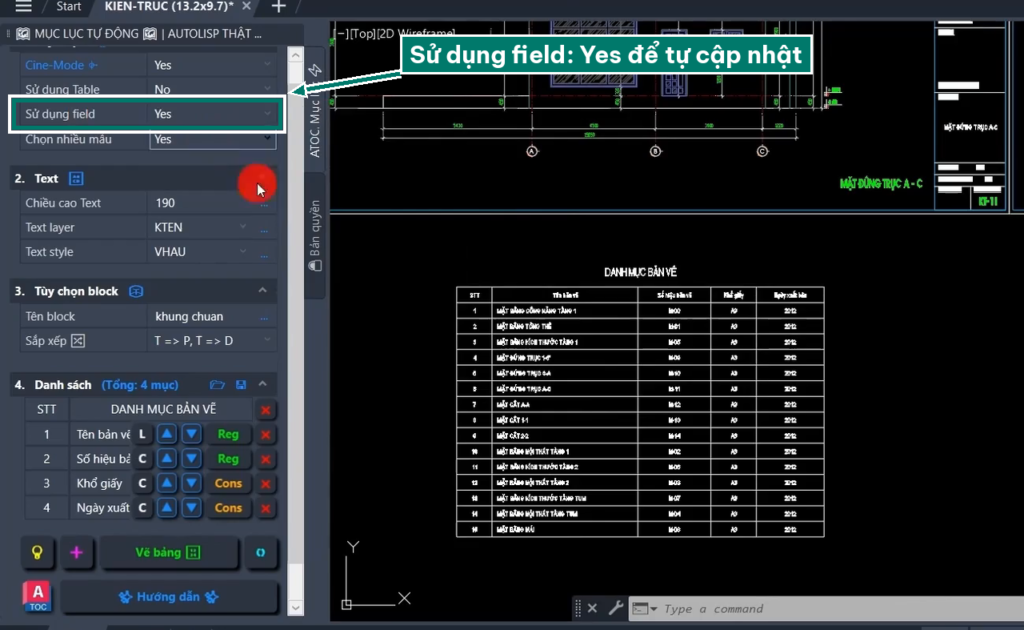Toggle Cons mode for row 3 Khổ giấy
The height and width of the screenshot is (630, 1024).
point(228,483)
